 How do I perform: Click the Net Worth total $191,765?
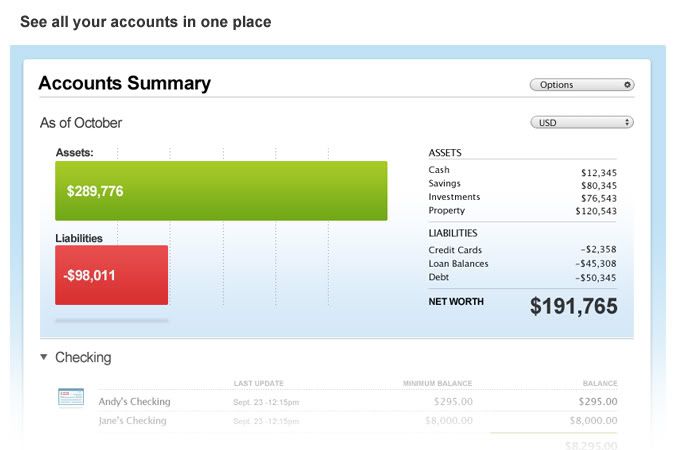click(573, 307)
